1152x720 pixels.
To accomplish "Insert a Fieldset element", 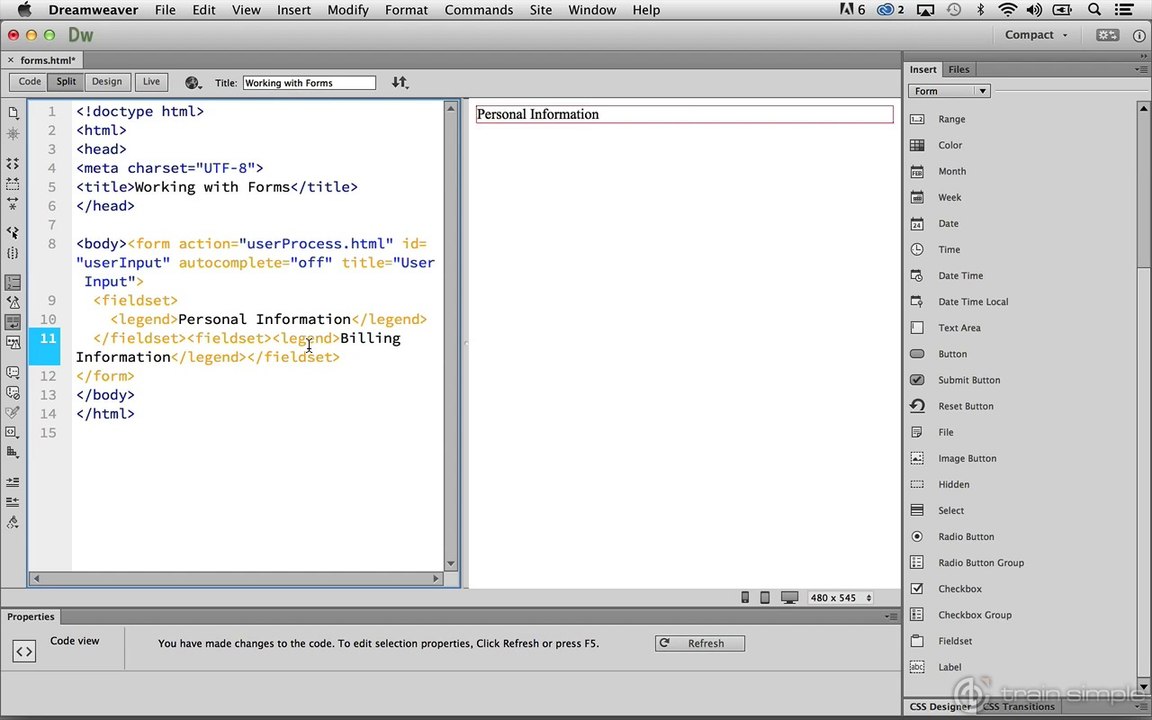I will [x=954, y=641].
